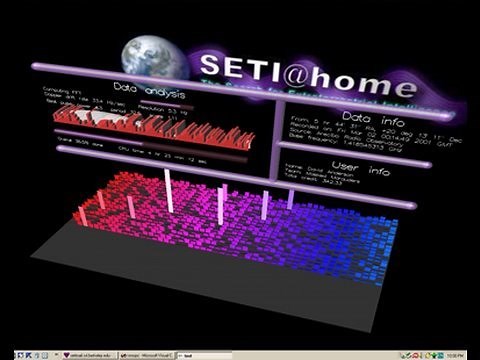Select the 'User info' heading
Screen dimensions: 480x360
[361, 168]
